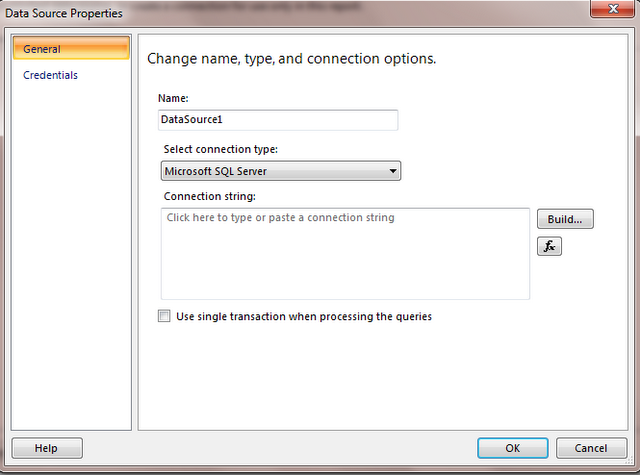Expand the connection type dropdown arrow
640x475 pixels.
click(x=394, y=171)
